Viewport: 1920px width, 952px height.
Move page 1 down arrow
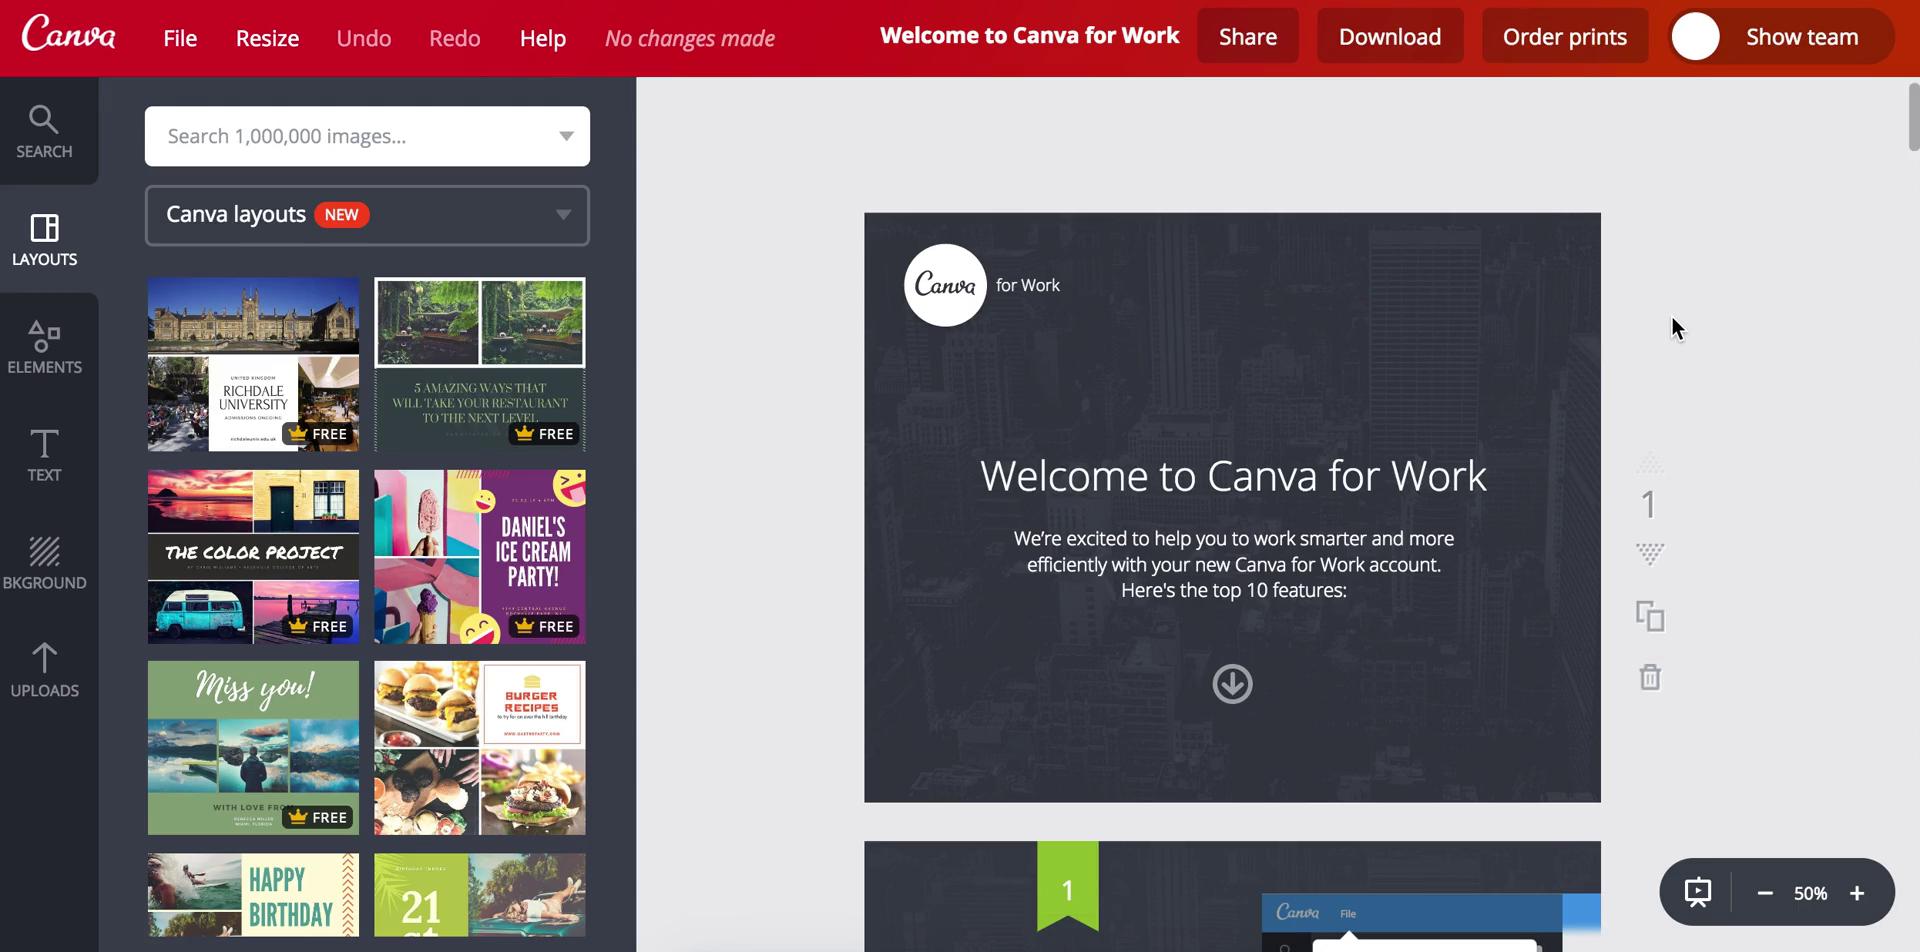point(1650,554)
